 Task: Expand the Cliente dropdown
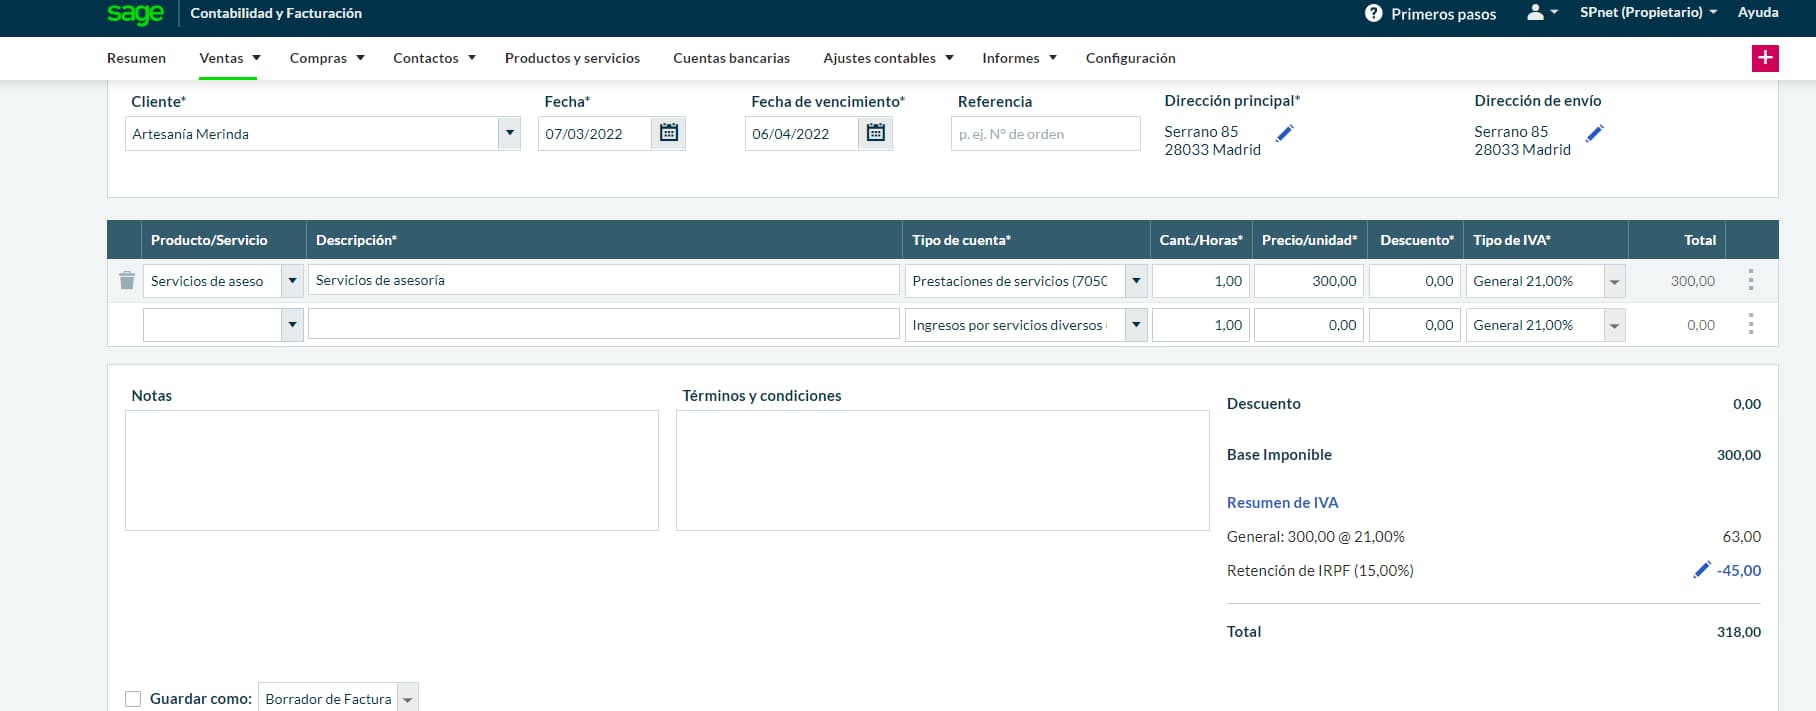(x=509, y=133)
